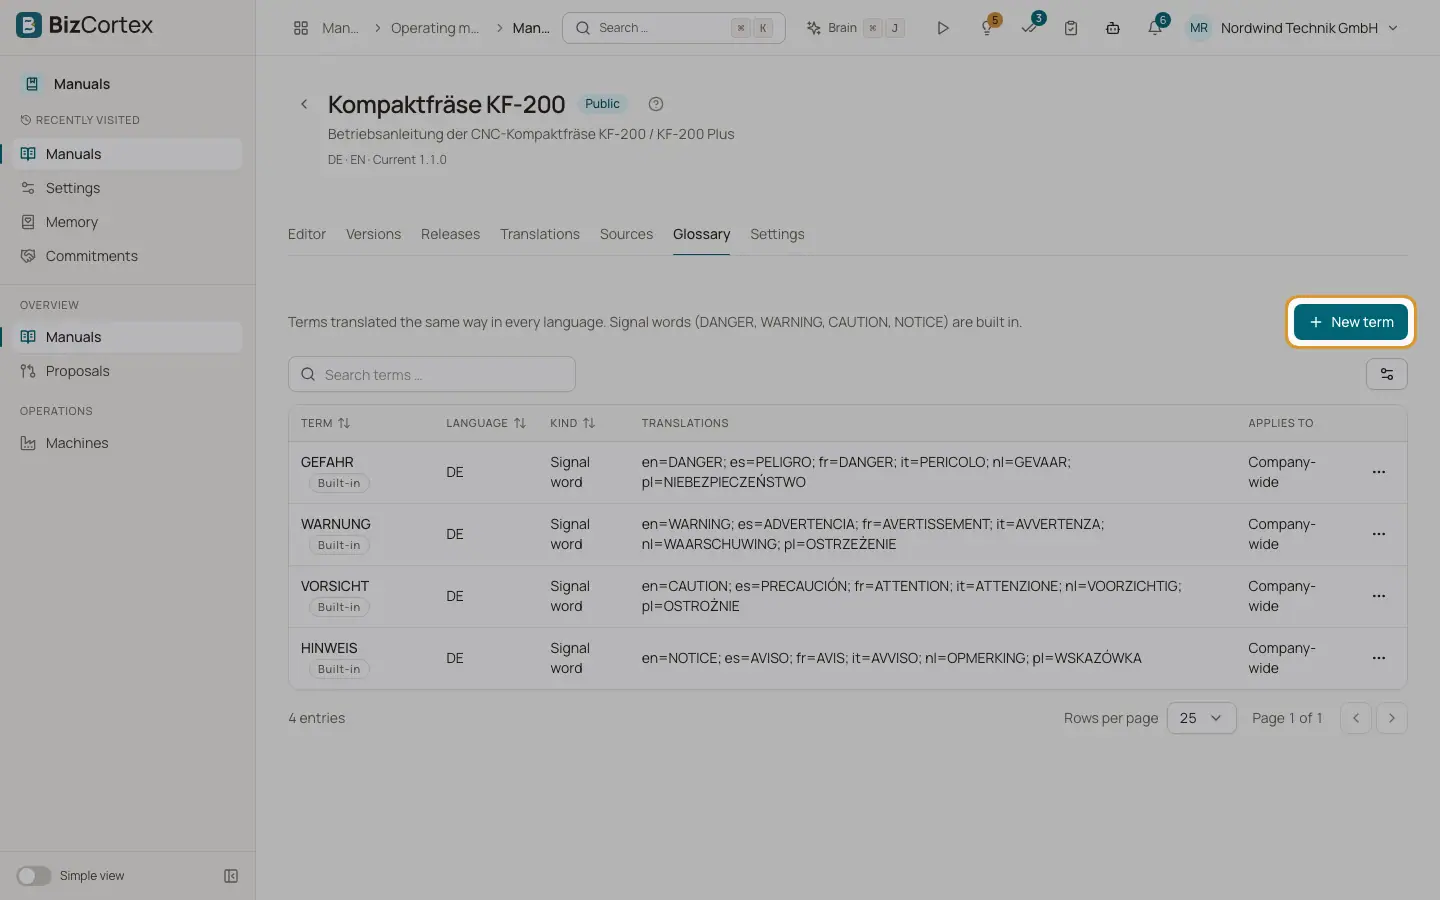
Task: Open the Releases tab
Action: coord(450,234)
